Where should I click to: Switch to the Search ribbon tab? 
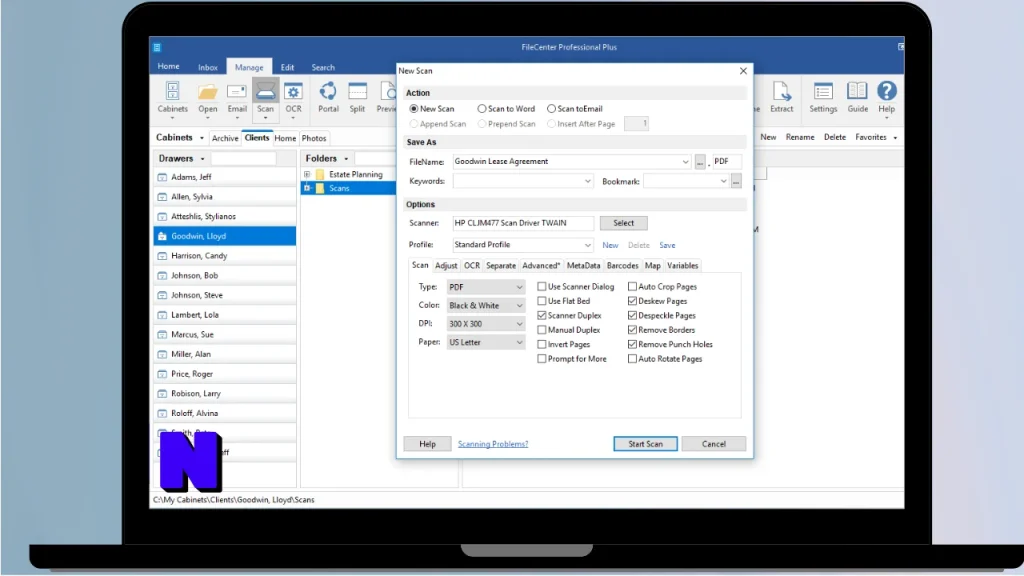pyautogui.click(x=323, y=67)
